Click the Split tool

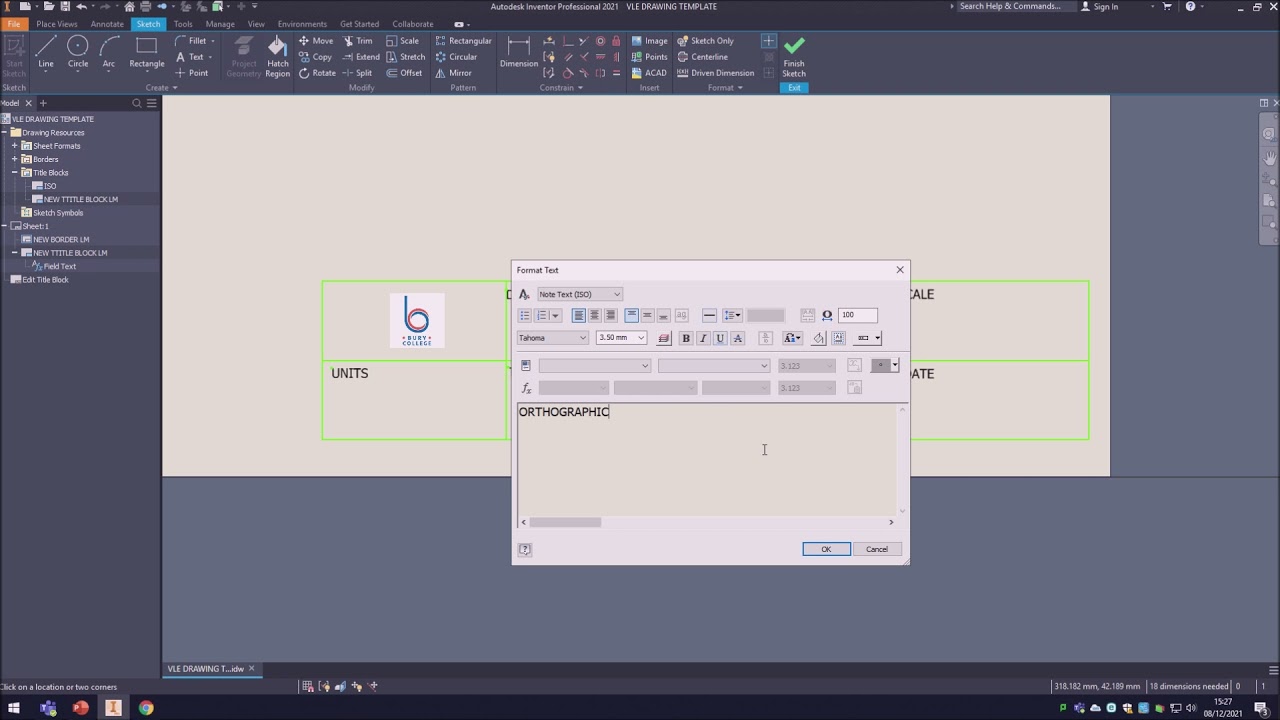[357, 73]
